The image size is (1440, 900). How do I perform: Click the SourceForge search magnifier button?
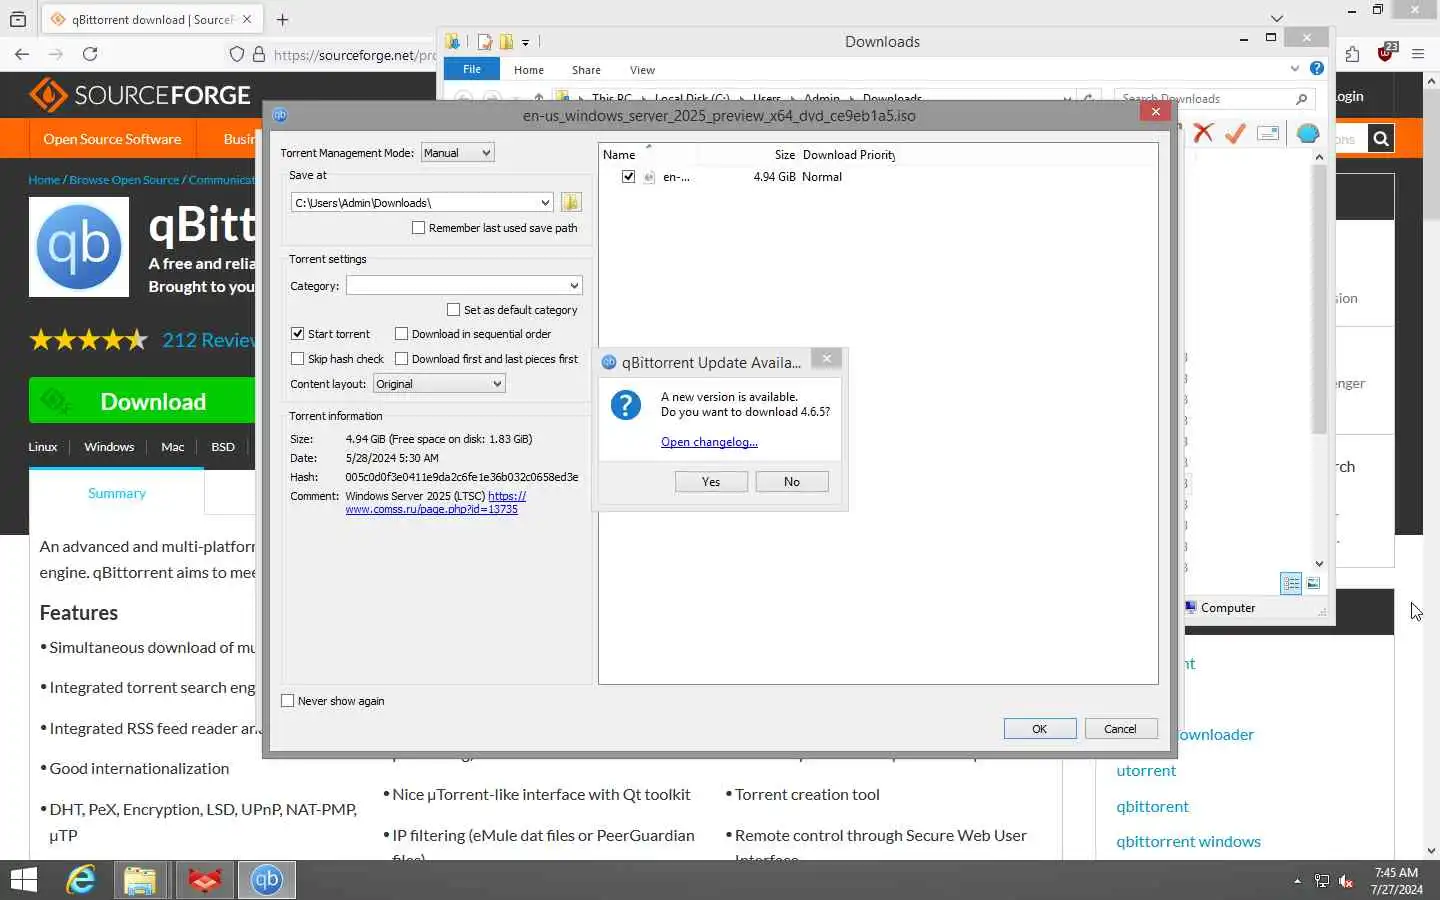pos(1381,139)
